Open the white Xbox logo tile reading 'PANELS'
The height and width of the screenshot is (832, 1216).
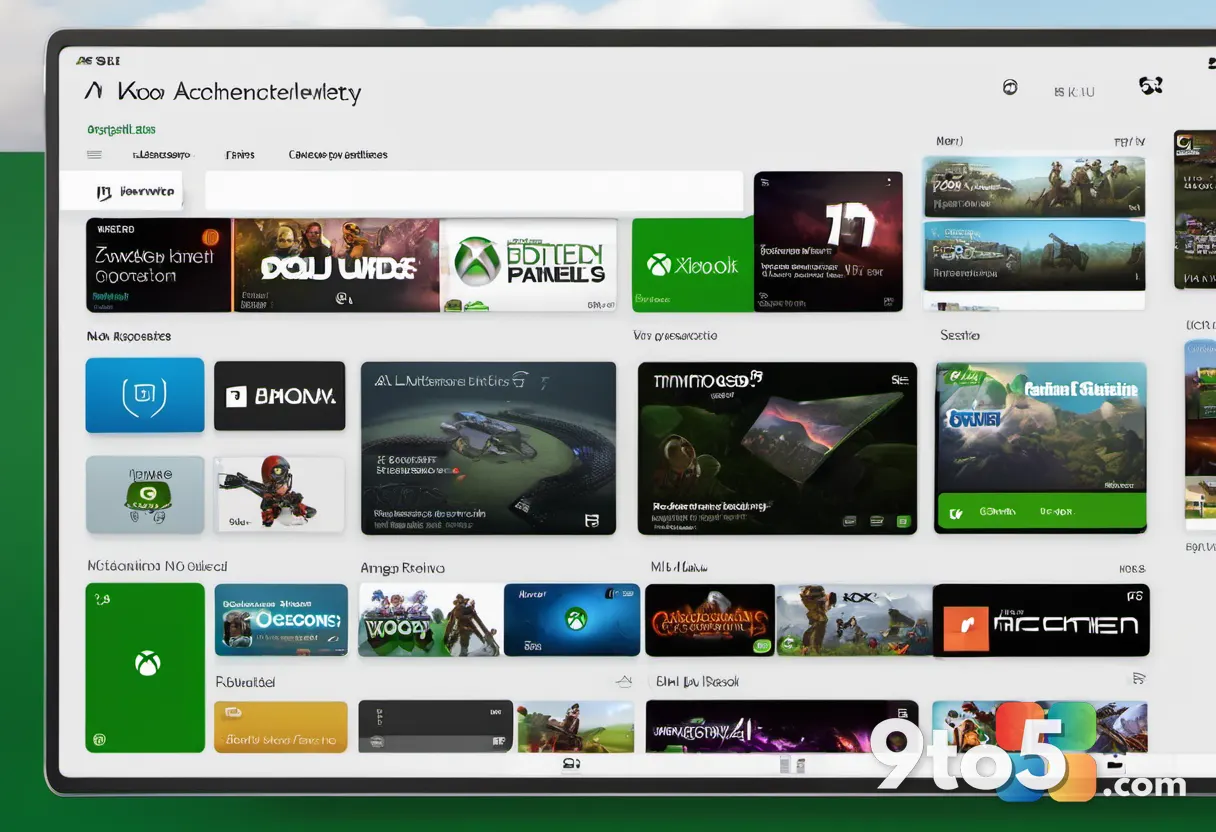(529, 265)
